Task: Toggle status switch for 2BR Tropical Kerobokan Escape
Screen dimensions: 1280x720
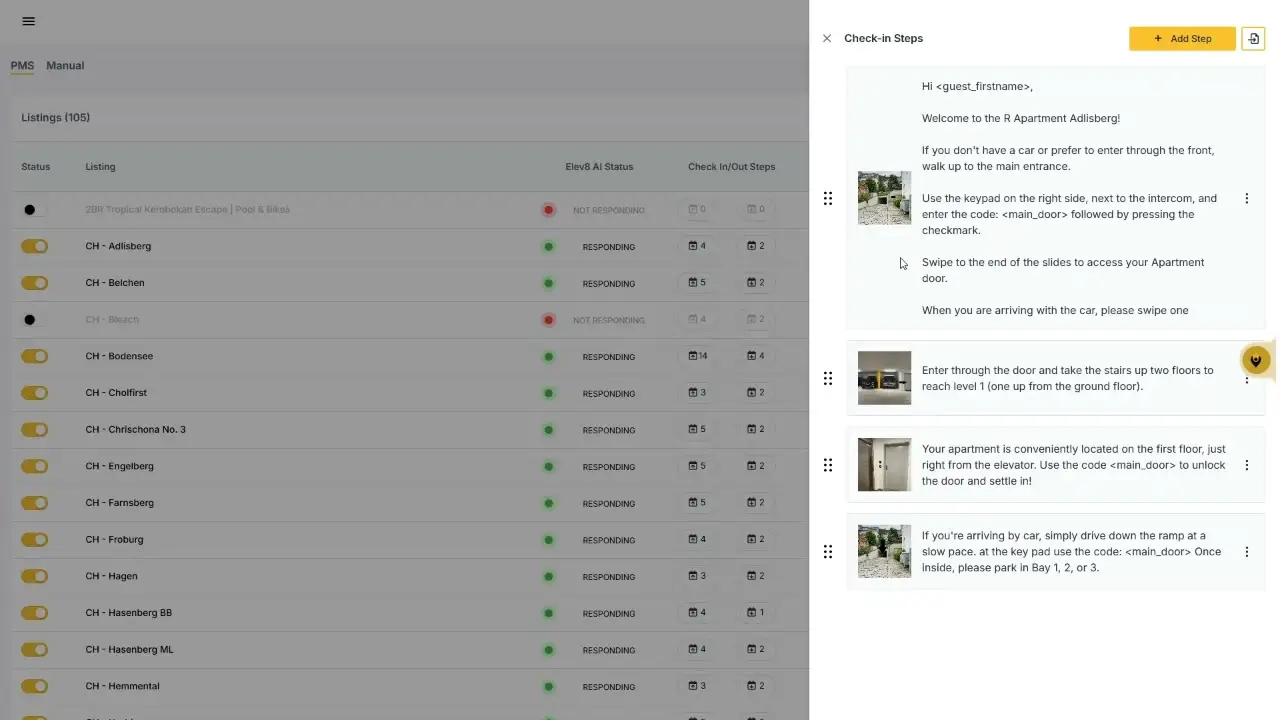Action: [34, 209]
